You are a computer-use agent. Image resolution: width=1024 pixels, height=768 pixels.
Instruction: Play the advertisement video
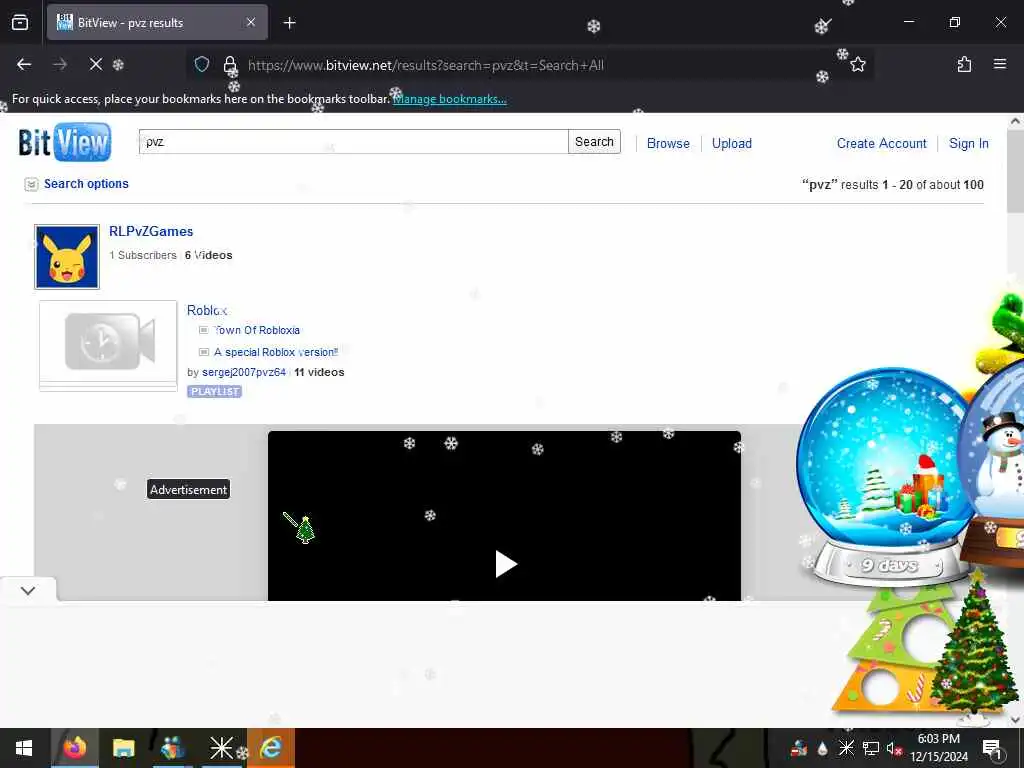point(505,564)
